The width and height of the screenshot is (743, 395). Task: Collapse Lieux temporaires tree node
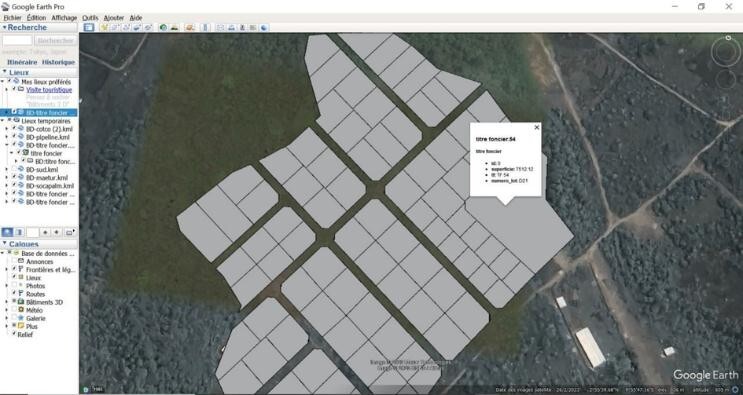(2, 121)
